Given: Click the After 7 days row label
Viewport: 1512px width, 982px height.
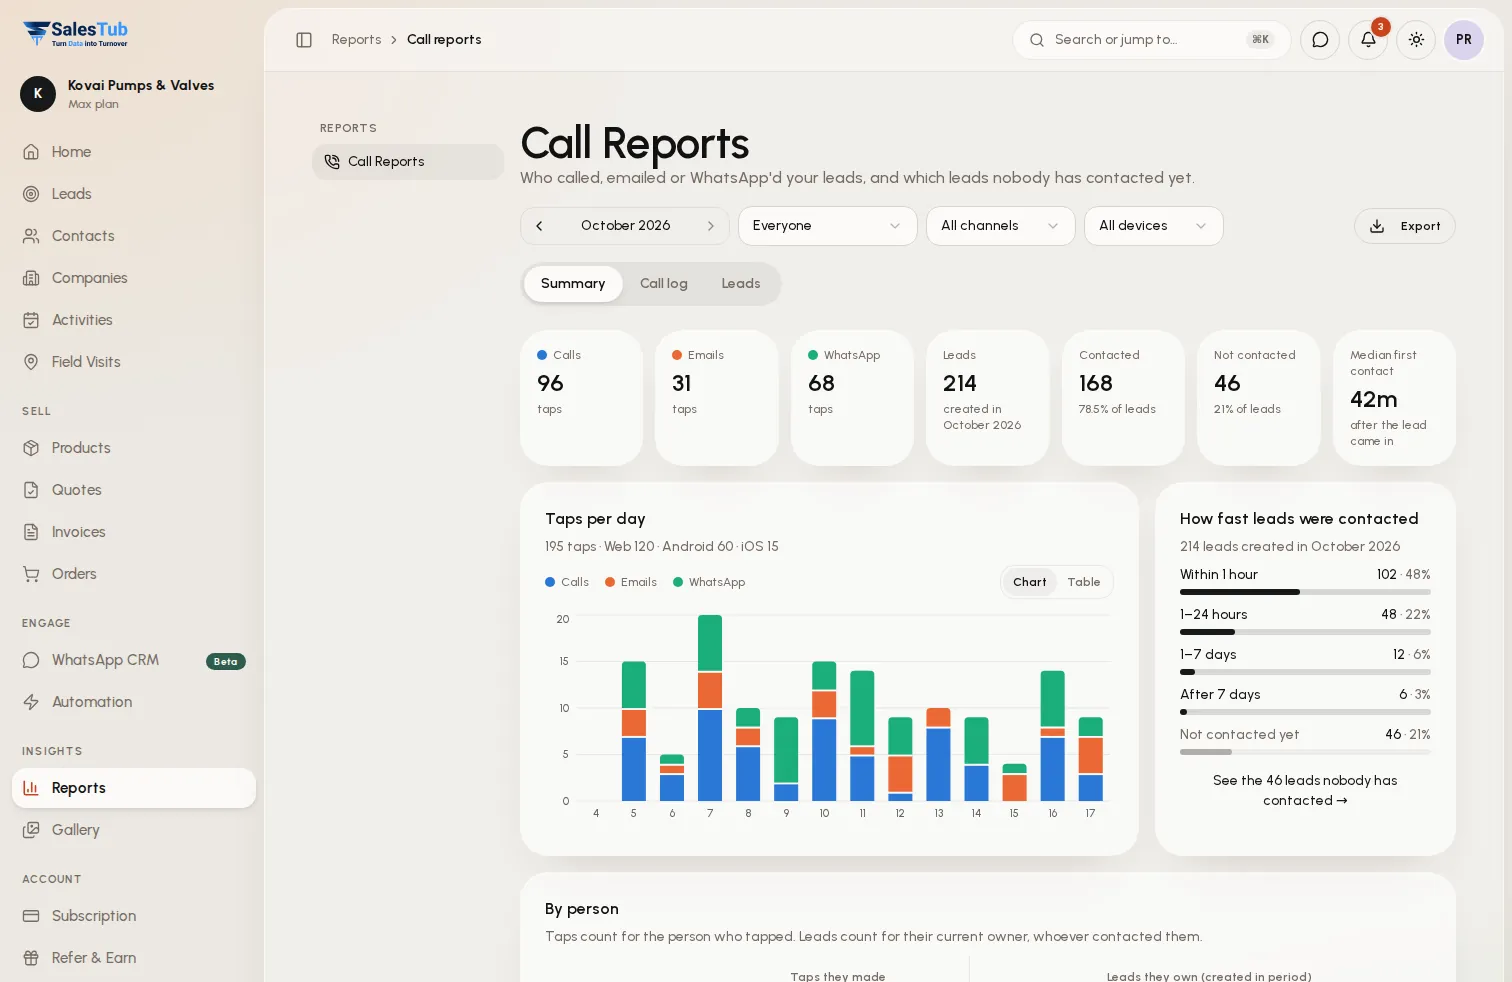Looking at the screenshot, I should (x=1220, y=695).
